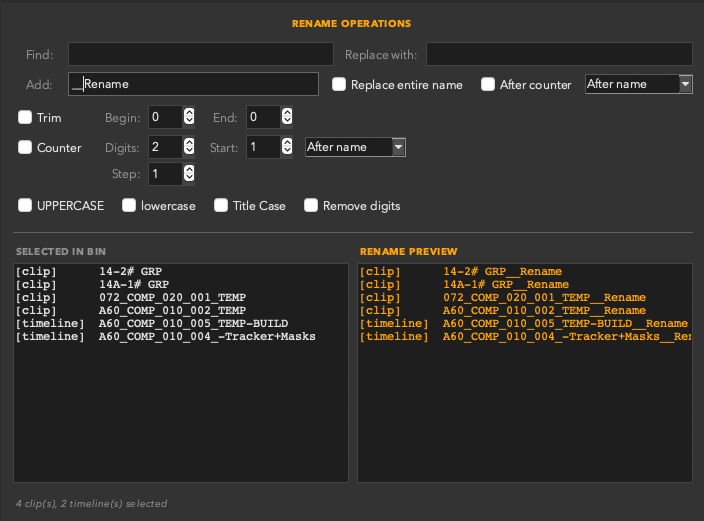This screenshot has height=521, width=704.
Task: Tick the lowercase checkbox
Action: pyautogui.click(x=129, y=205)
